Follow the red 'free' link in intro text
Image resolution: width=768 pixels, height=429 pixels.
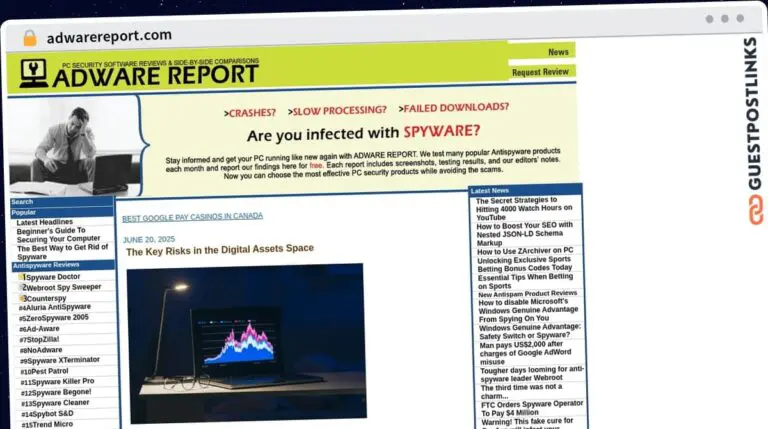(x=316, y=166)
